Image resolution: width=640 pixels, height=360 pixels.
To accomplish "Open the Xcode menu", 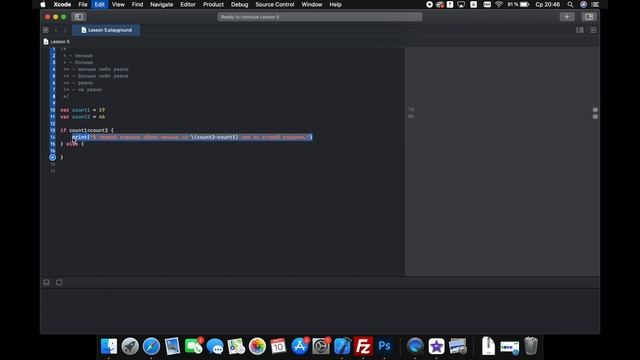I will [x=62, y=4].
